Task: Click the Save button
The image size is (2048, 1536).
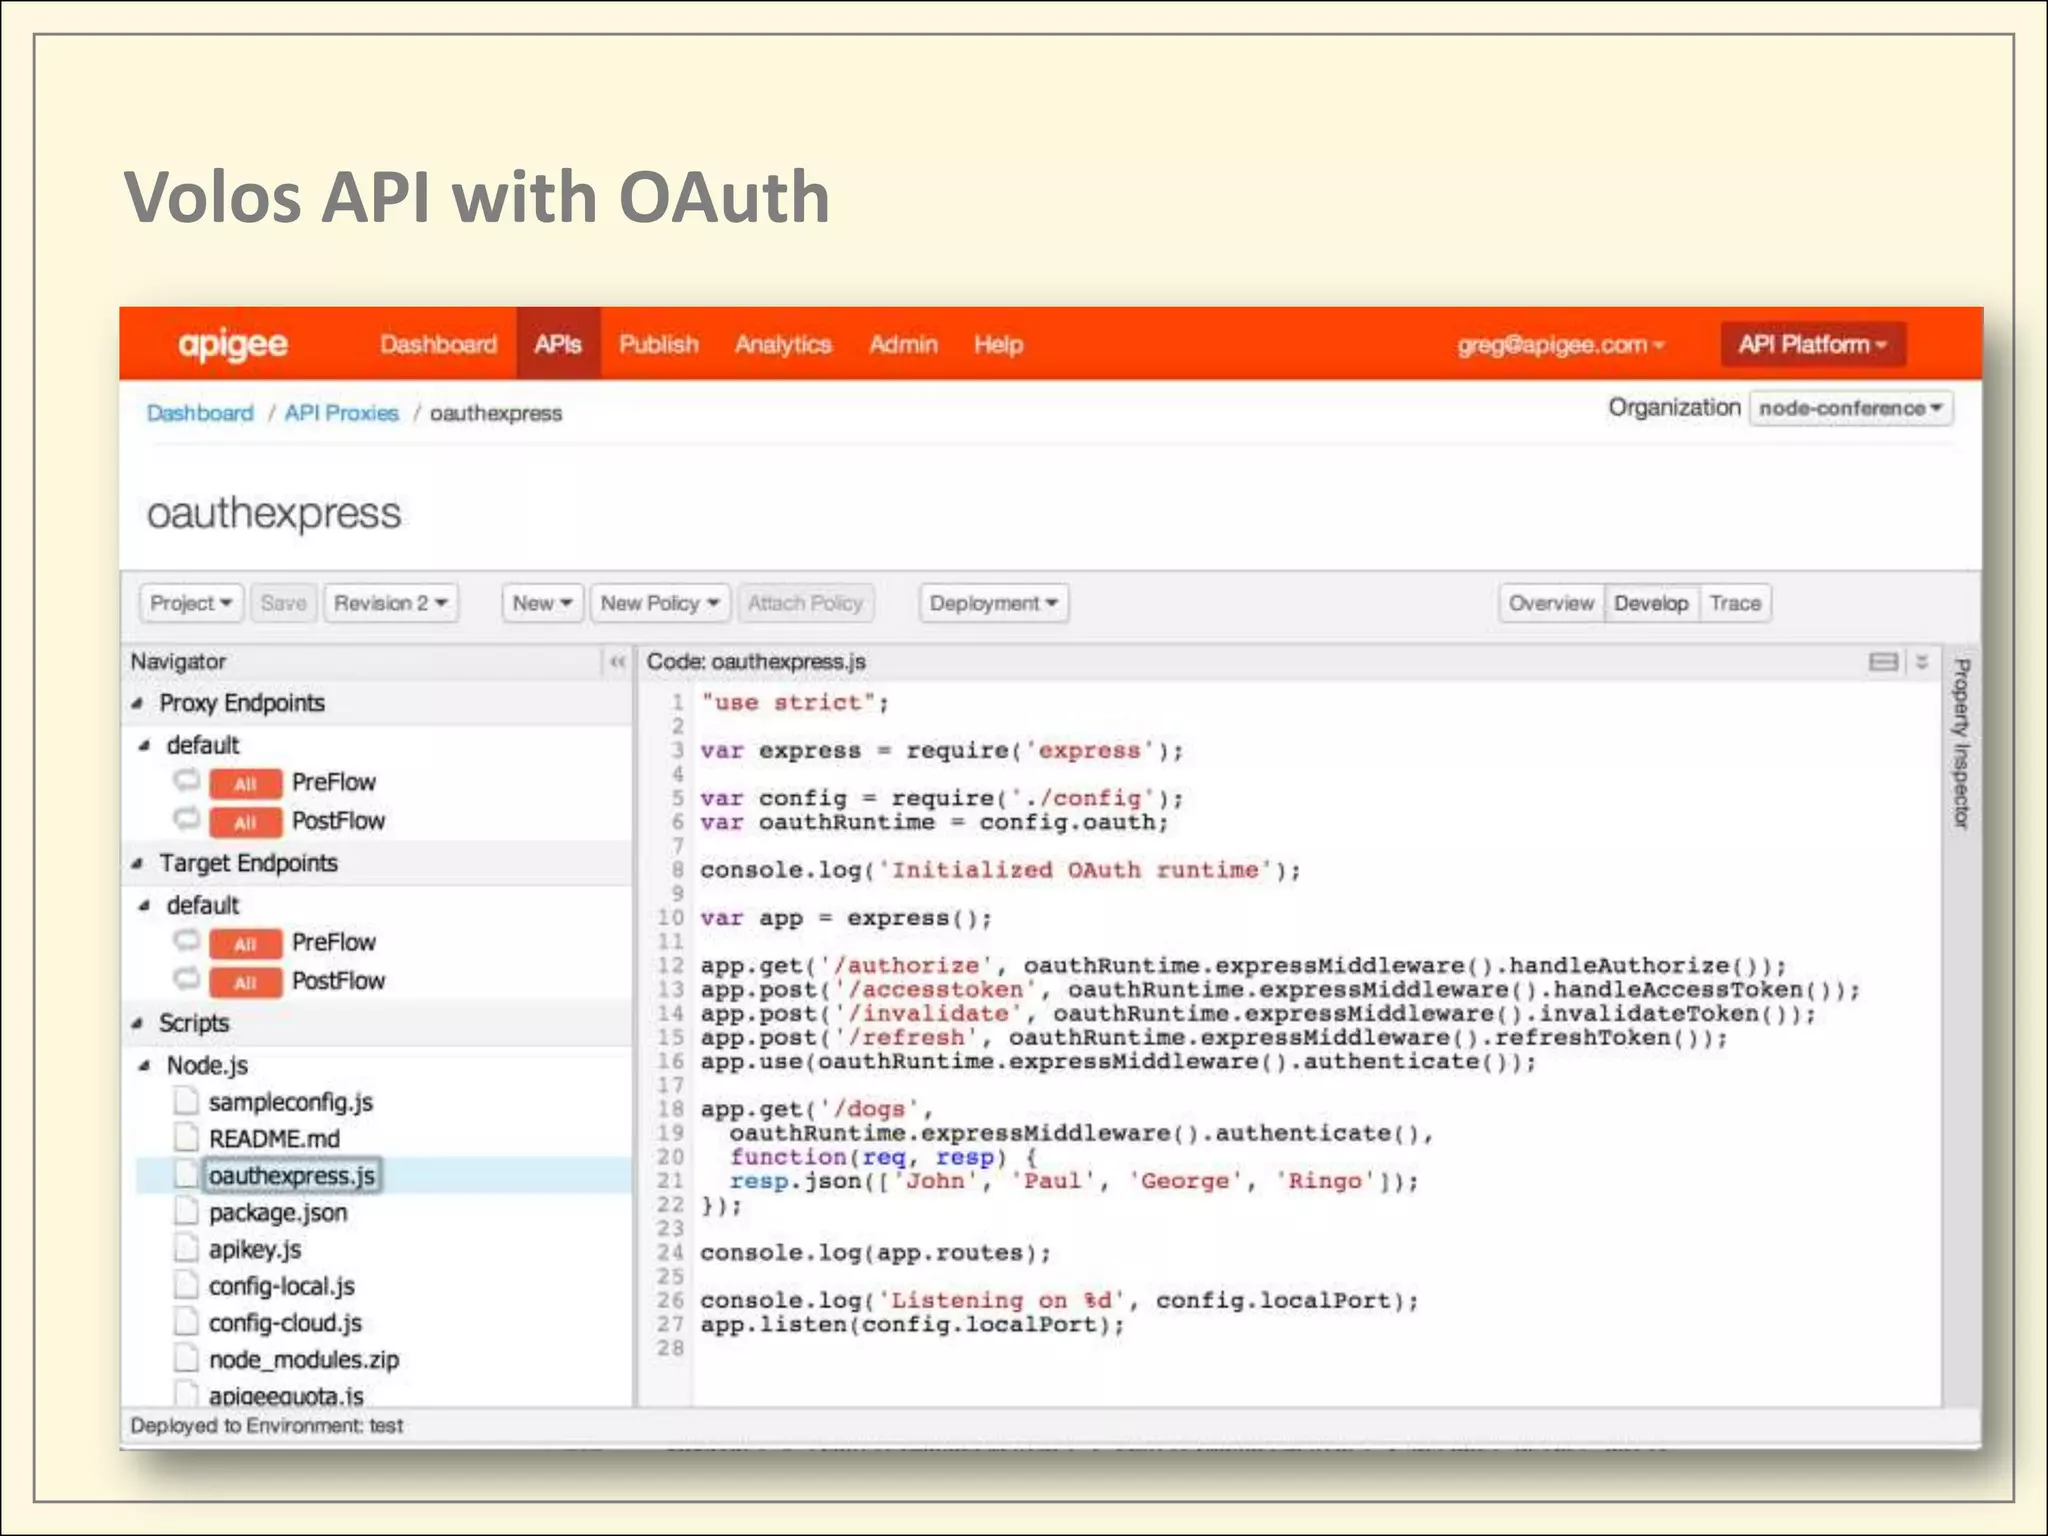Action: click(284, 603)
